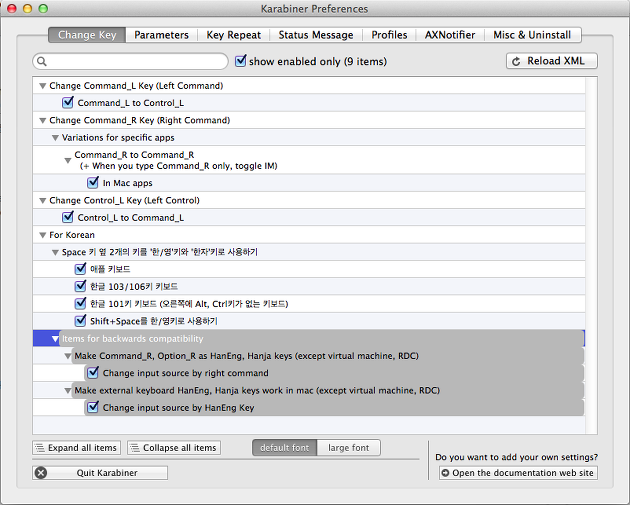This screenshot has width=630, height=505.
Task: Click the Reload XML button
Action: pos(552,61)
